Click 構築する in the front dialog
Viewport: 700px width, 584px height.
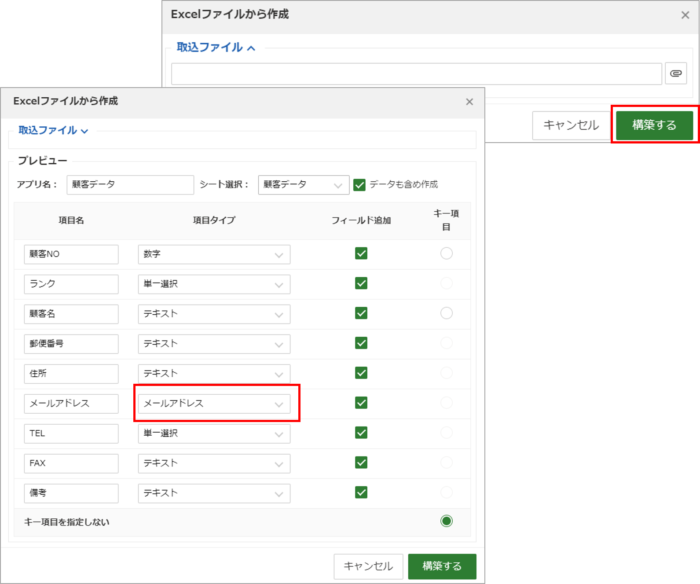coord(442,566)
